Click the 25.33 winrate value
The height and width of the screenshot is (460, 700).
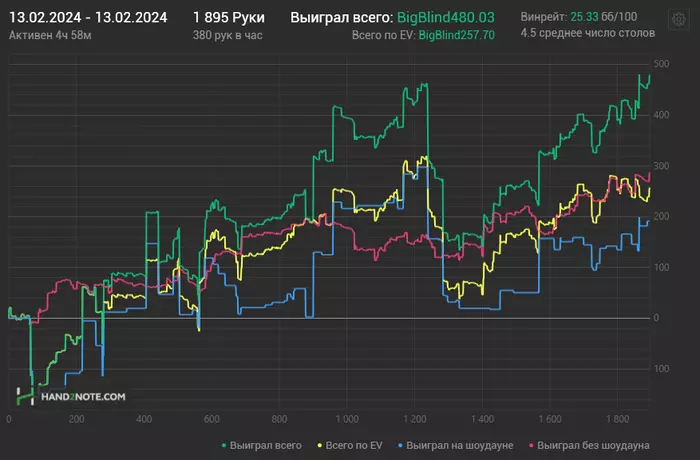click(584, 17)
